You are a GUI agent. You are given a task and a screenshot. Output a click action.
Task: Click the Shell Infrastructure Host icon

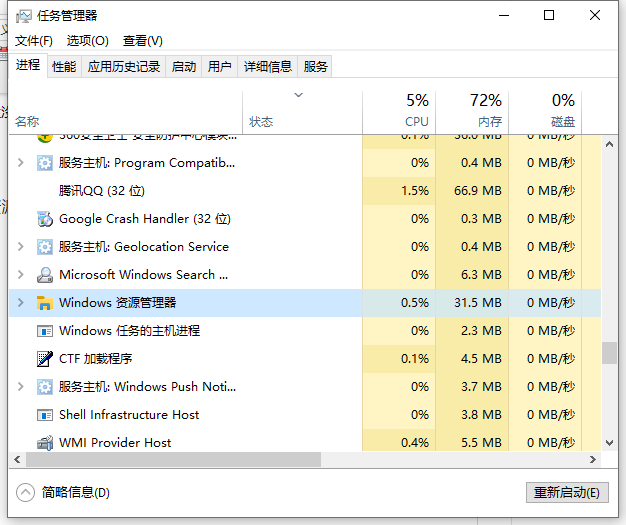(44, 415)
